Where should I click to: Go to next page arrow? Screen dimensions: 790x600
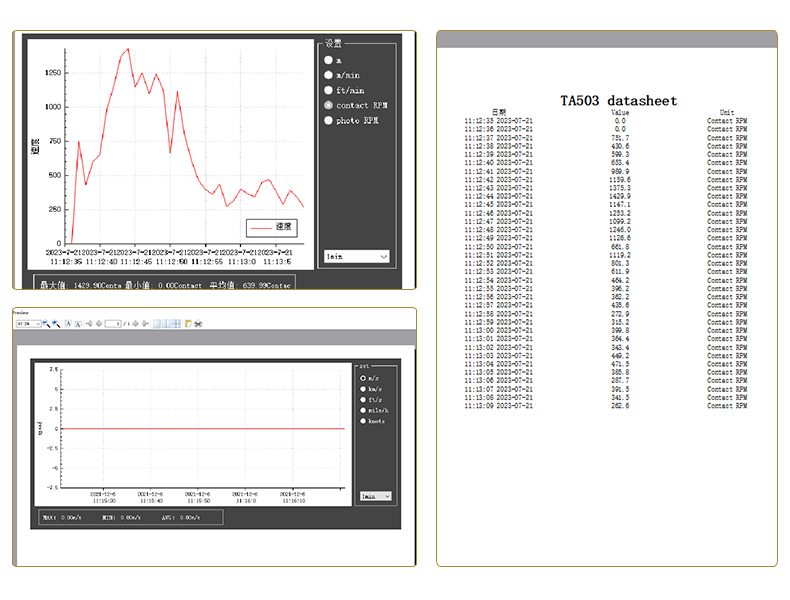click(x=135, y=324)
